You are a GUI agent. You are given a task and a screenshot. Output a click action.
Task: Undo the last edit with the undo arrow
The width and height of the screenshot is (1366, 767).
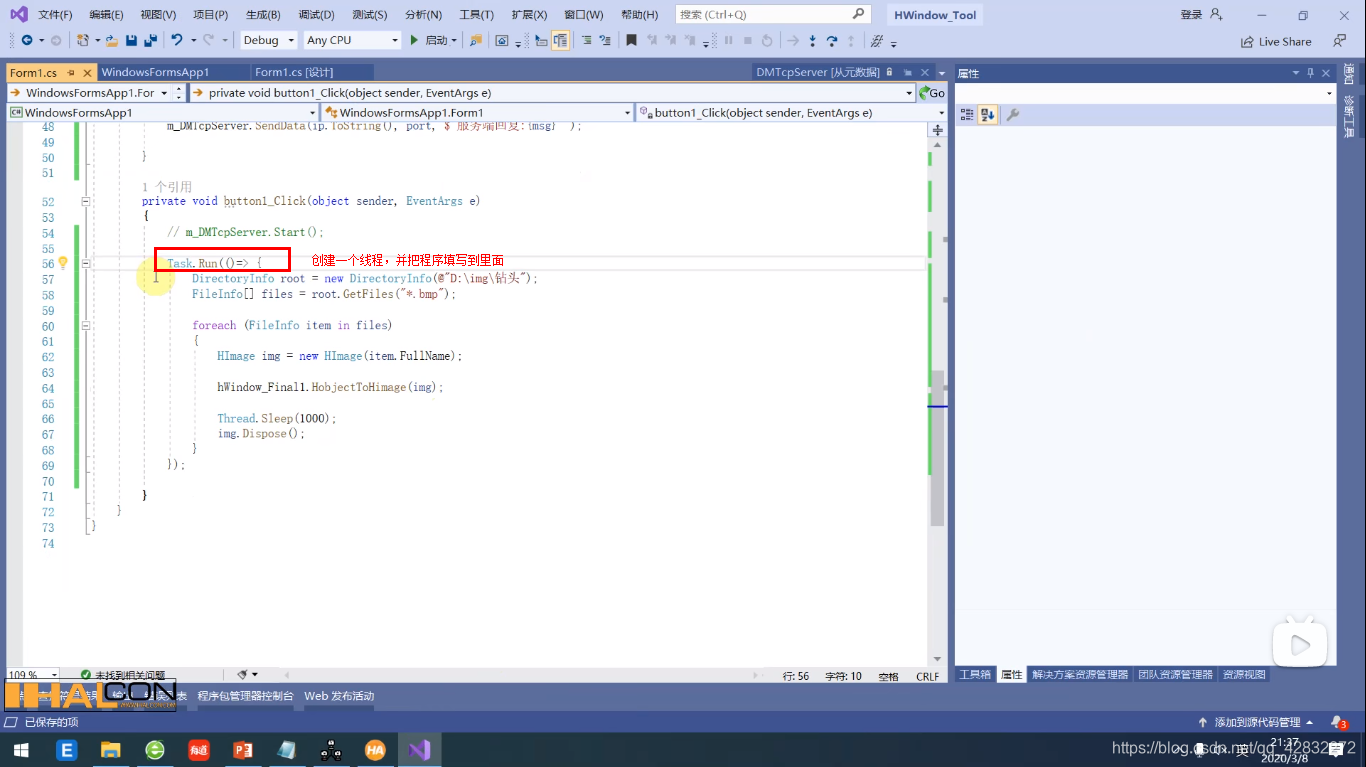click(x=177, y=40)
